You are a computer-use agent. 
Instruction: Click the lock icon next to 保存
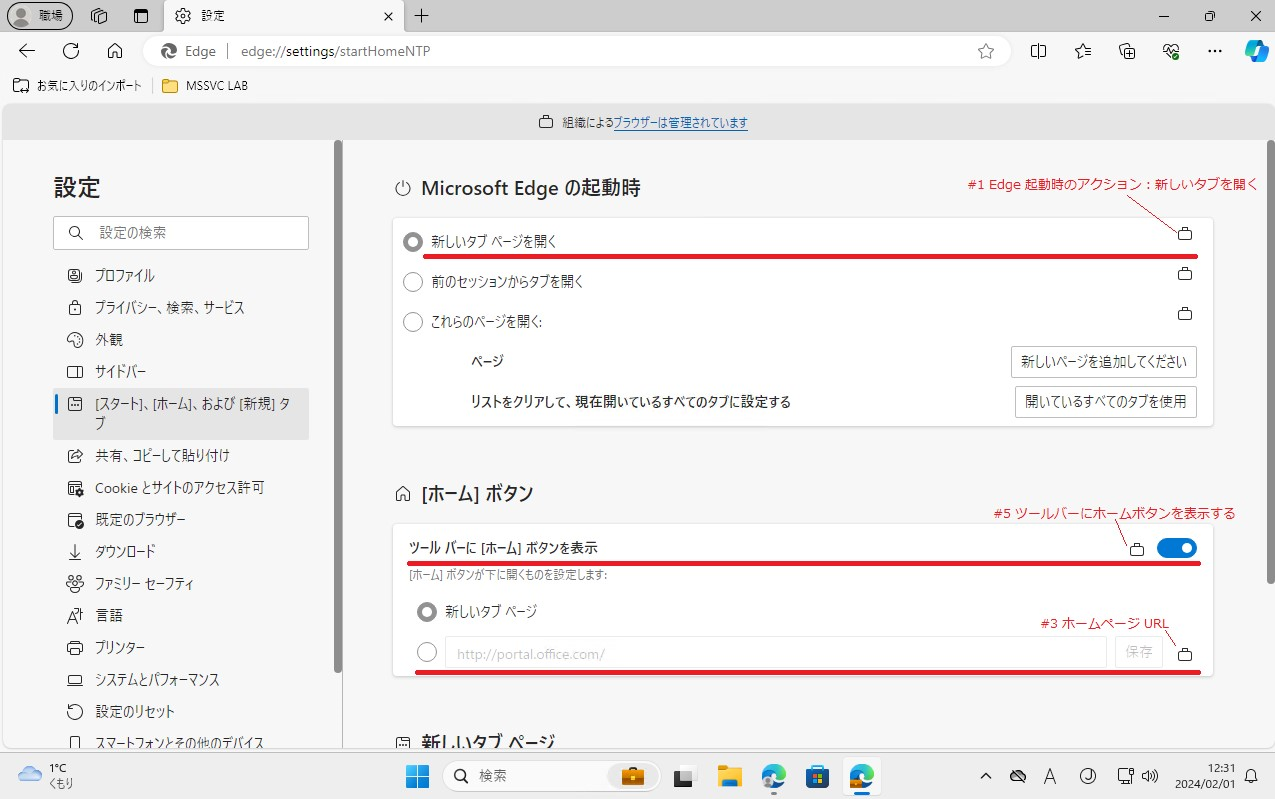(1185, 655)
